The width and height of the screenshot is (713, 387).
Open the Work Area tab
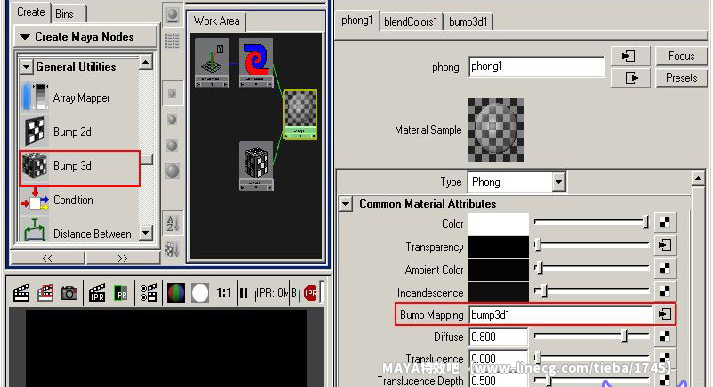217,21
